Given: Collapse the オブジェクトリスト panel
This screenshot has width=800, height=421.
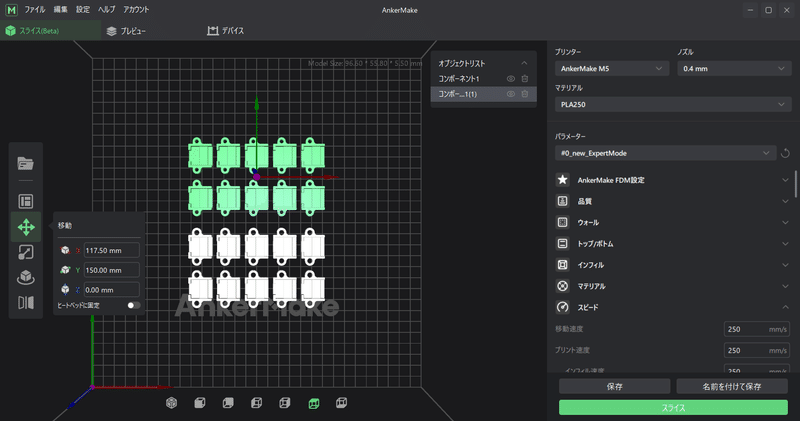Looking at the screenshot, I should click(x=524, y=63).
